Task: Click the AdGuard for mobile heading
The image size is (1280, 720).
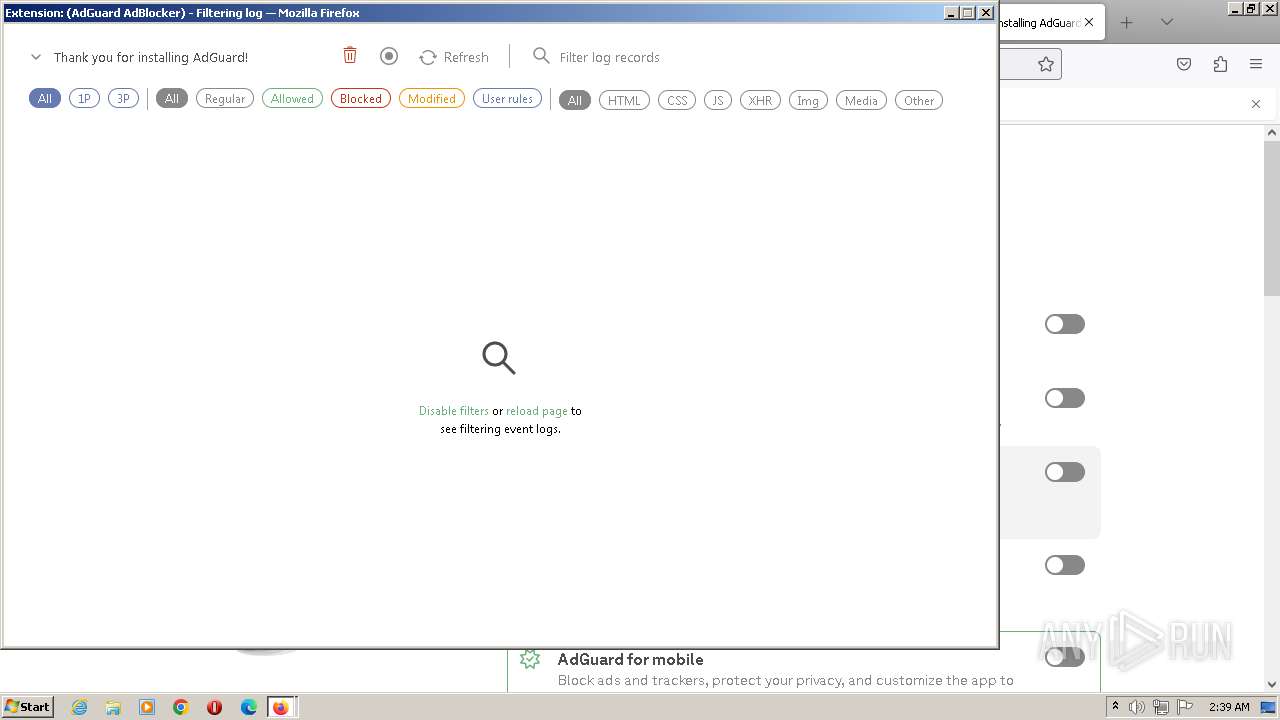Action: coord(630,660)
